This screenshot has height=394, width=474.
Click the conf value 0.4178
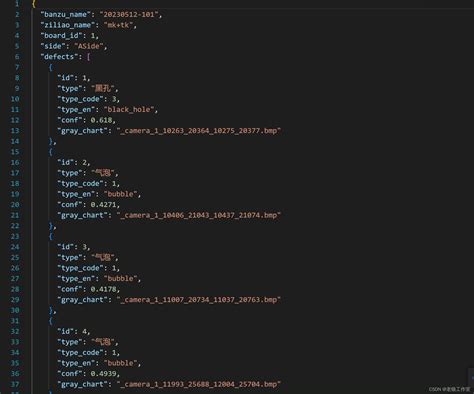coord(103,289)
